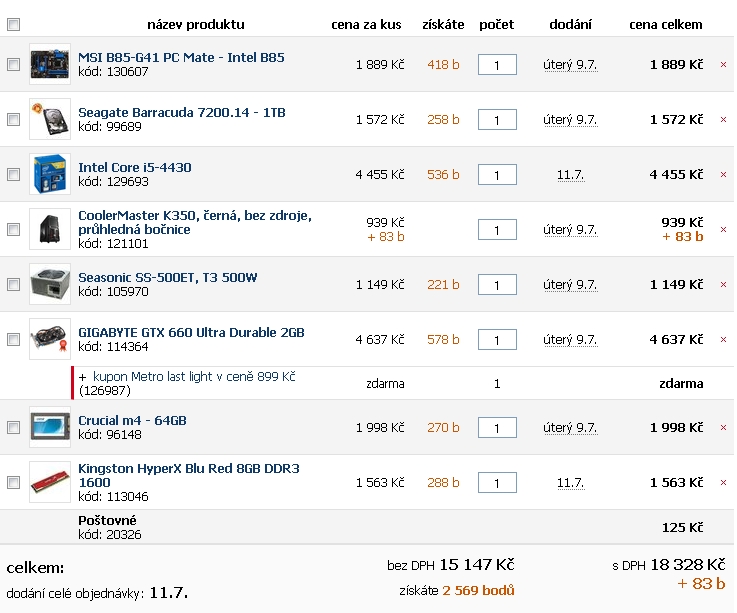
Task: Click kód: 130607 under MSI board
Action: pos(113,71)
